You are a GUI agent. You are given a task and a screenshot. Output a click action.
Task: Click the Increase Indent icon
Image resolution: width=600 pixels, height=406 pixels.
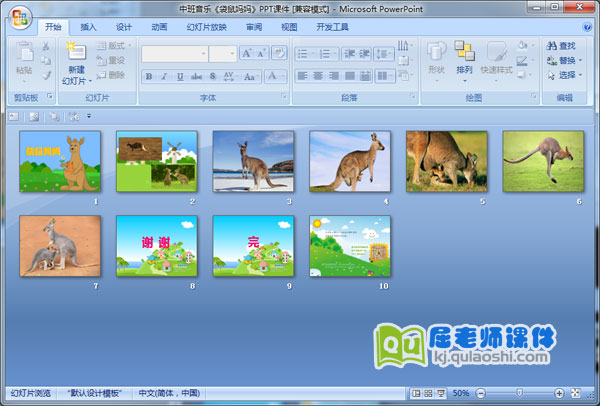point(364,54)
